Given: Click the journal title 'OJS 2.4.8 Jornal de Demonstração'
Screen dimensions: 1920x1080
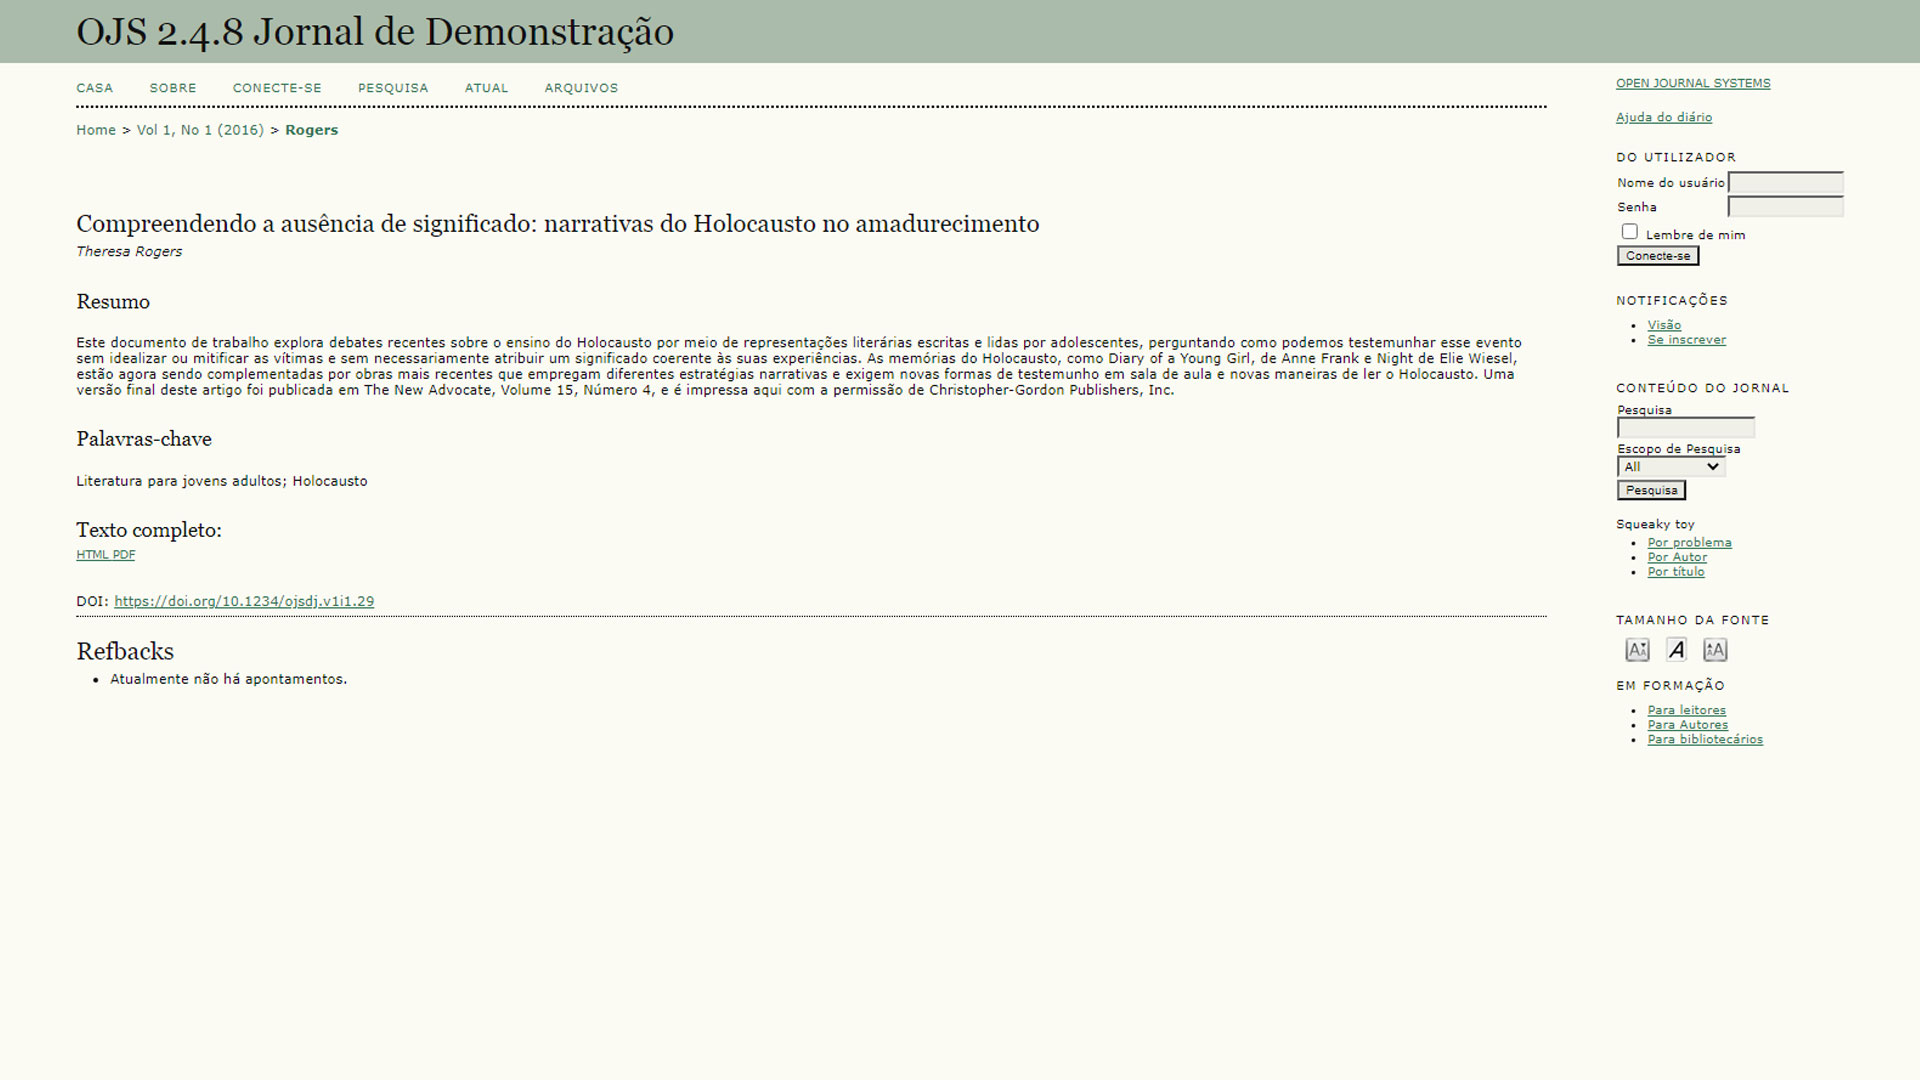Looking at the screenshot, I should coord(375,32).
